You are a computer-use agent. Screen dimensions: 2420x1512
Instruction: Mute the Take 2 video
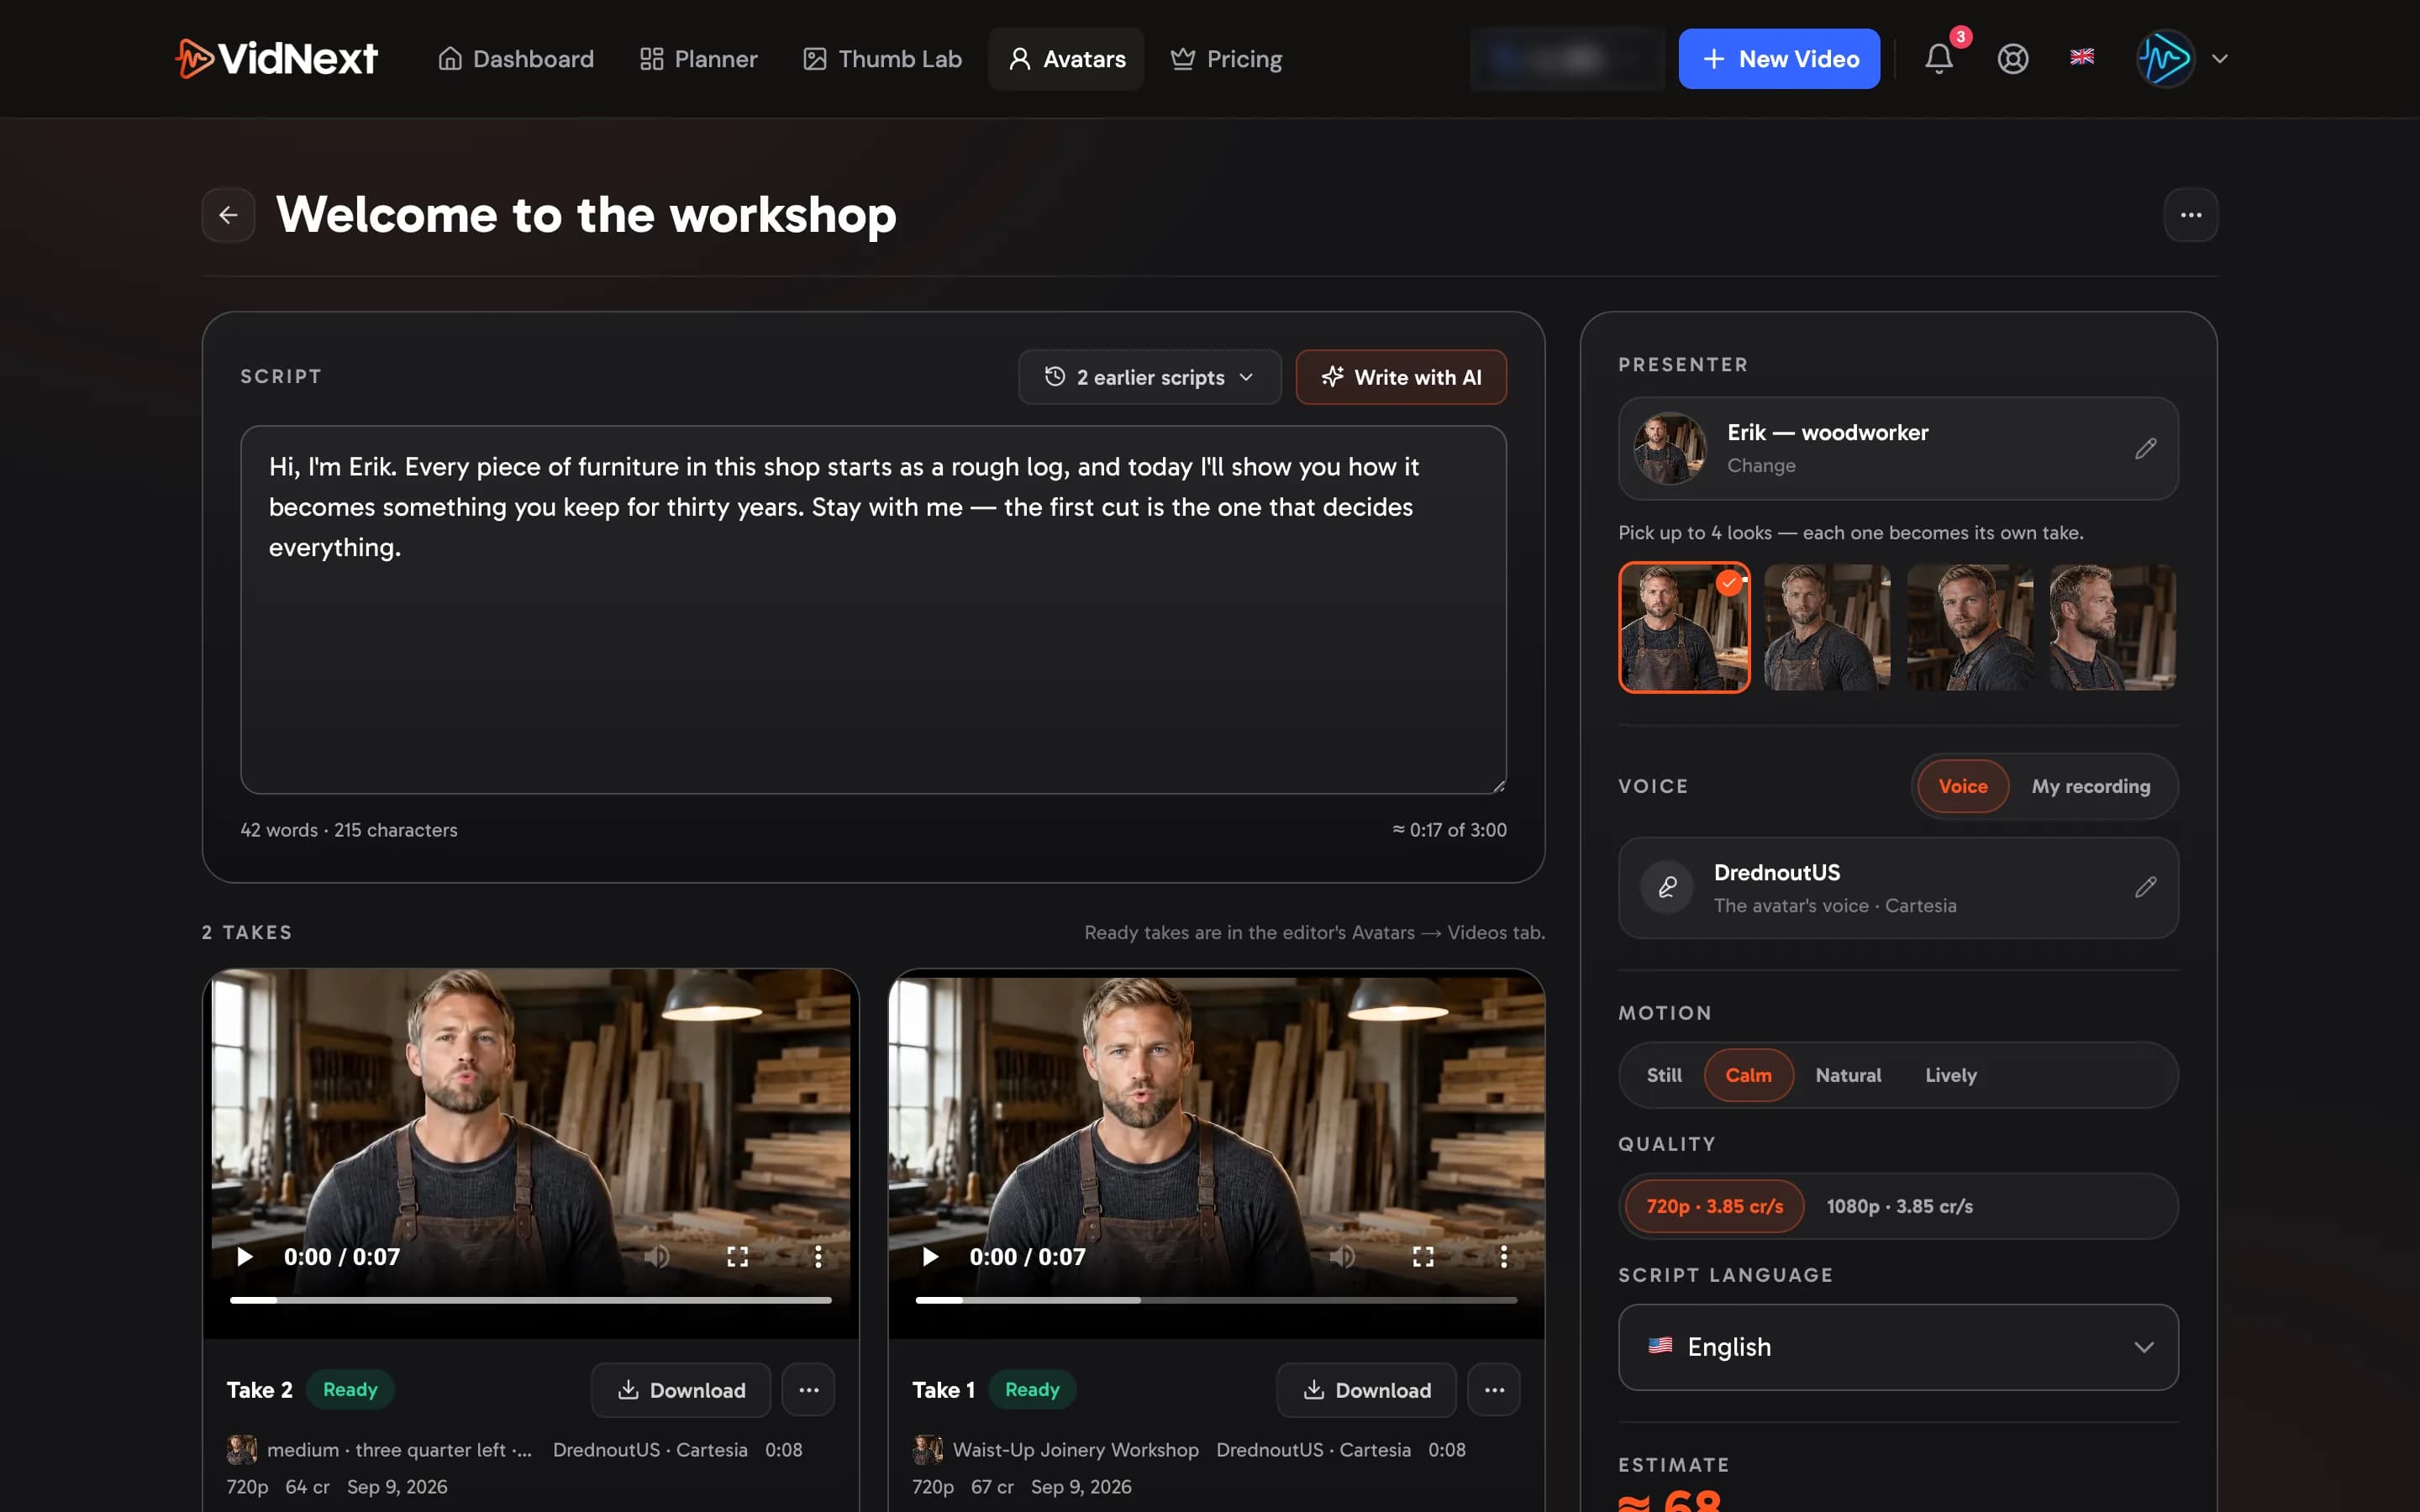coord(657,1256)
